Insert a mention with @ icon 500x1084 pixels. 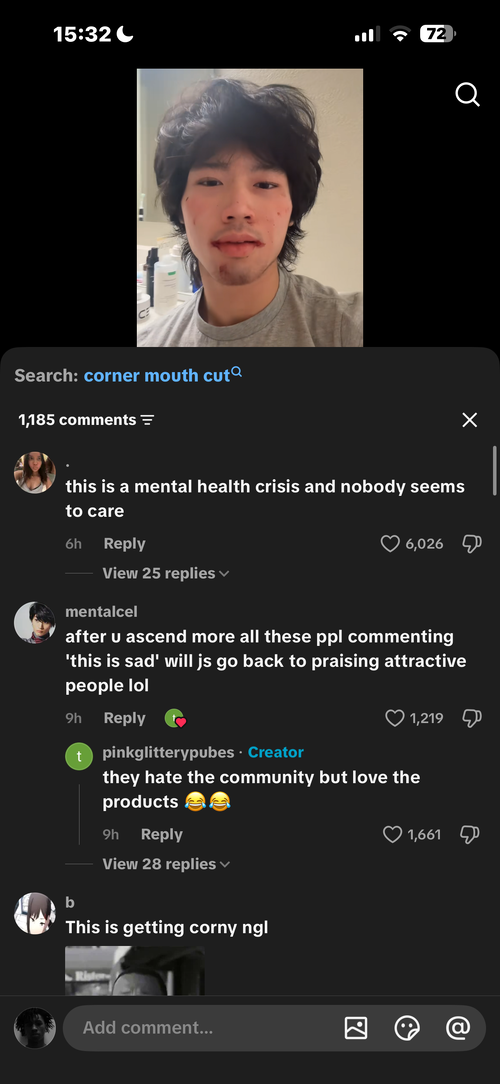pos(458,1028)
